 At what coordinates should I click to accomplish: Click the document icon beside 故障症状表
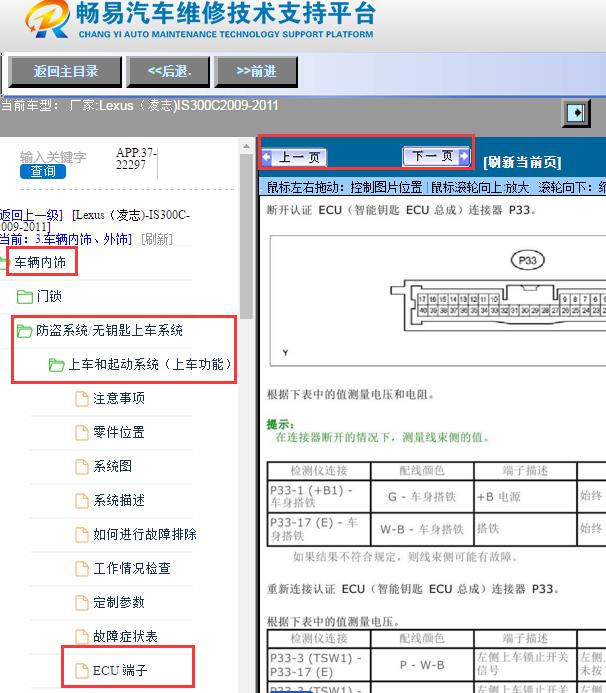pos(82,637)
